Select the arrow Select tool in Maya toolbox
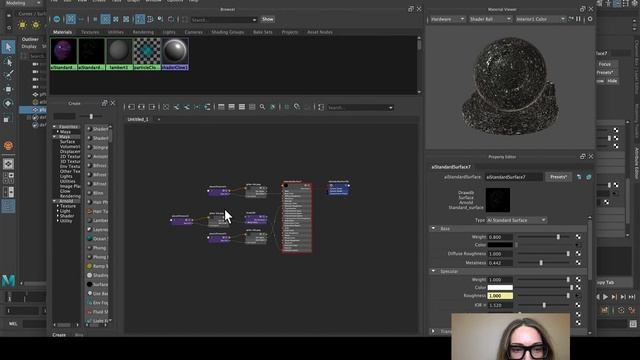This screenshot has width=640, height=360. (8, 47)
